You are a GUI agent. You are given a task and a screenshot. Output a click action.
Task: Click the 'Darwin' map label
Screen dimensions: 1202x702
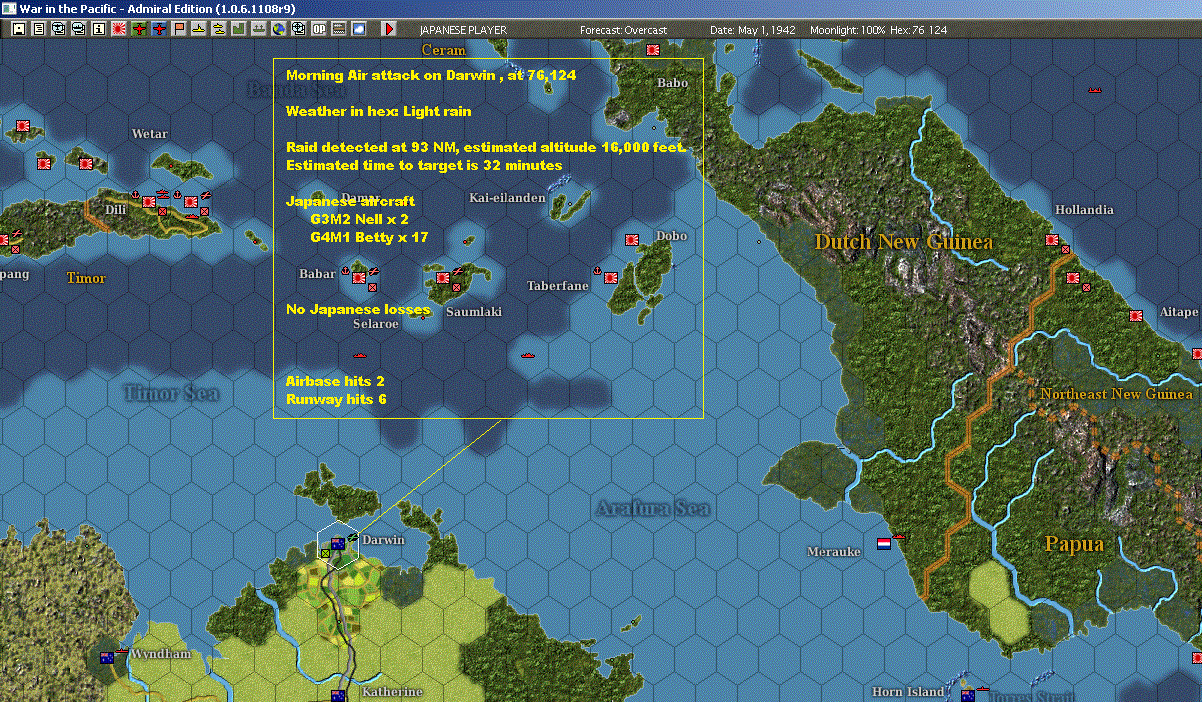383,540
